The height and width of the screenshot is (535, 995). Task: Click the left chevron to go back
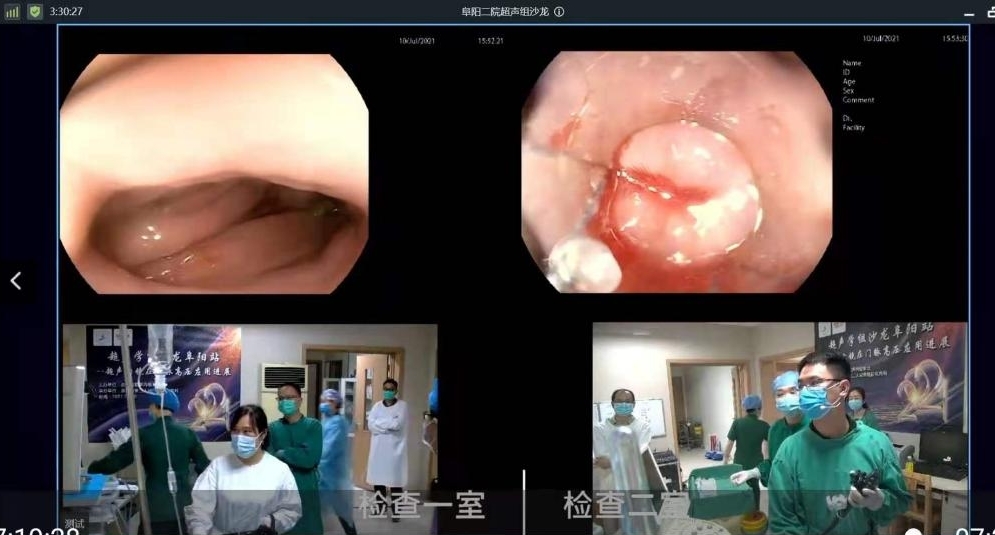coord(16,281)
